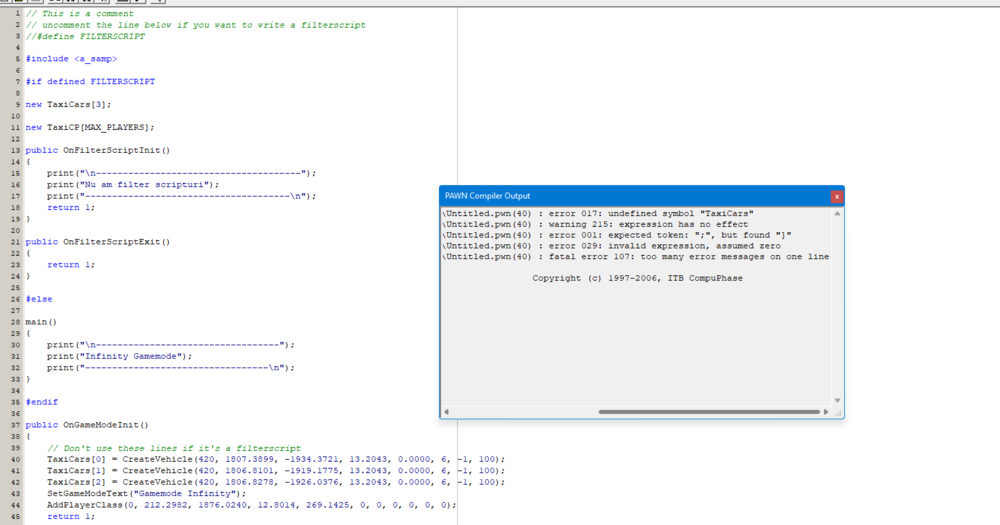
Task: Click the 'public OnFilterScriptExit()' code line
Action: pos(98,242)
